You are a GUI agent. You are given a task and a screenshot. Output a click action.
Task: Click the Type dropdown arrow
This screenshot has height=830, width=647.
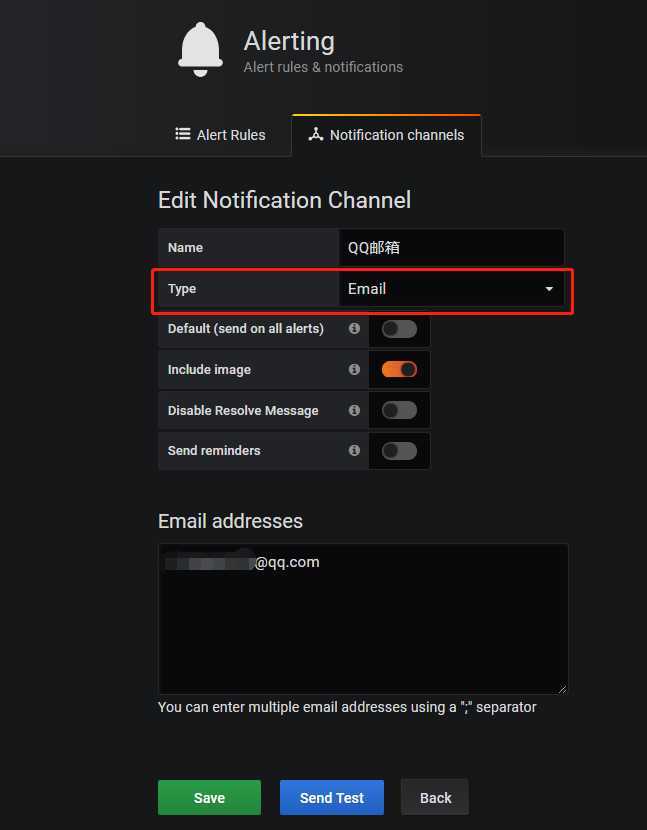point(549,289)
